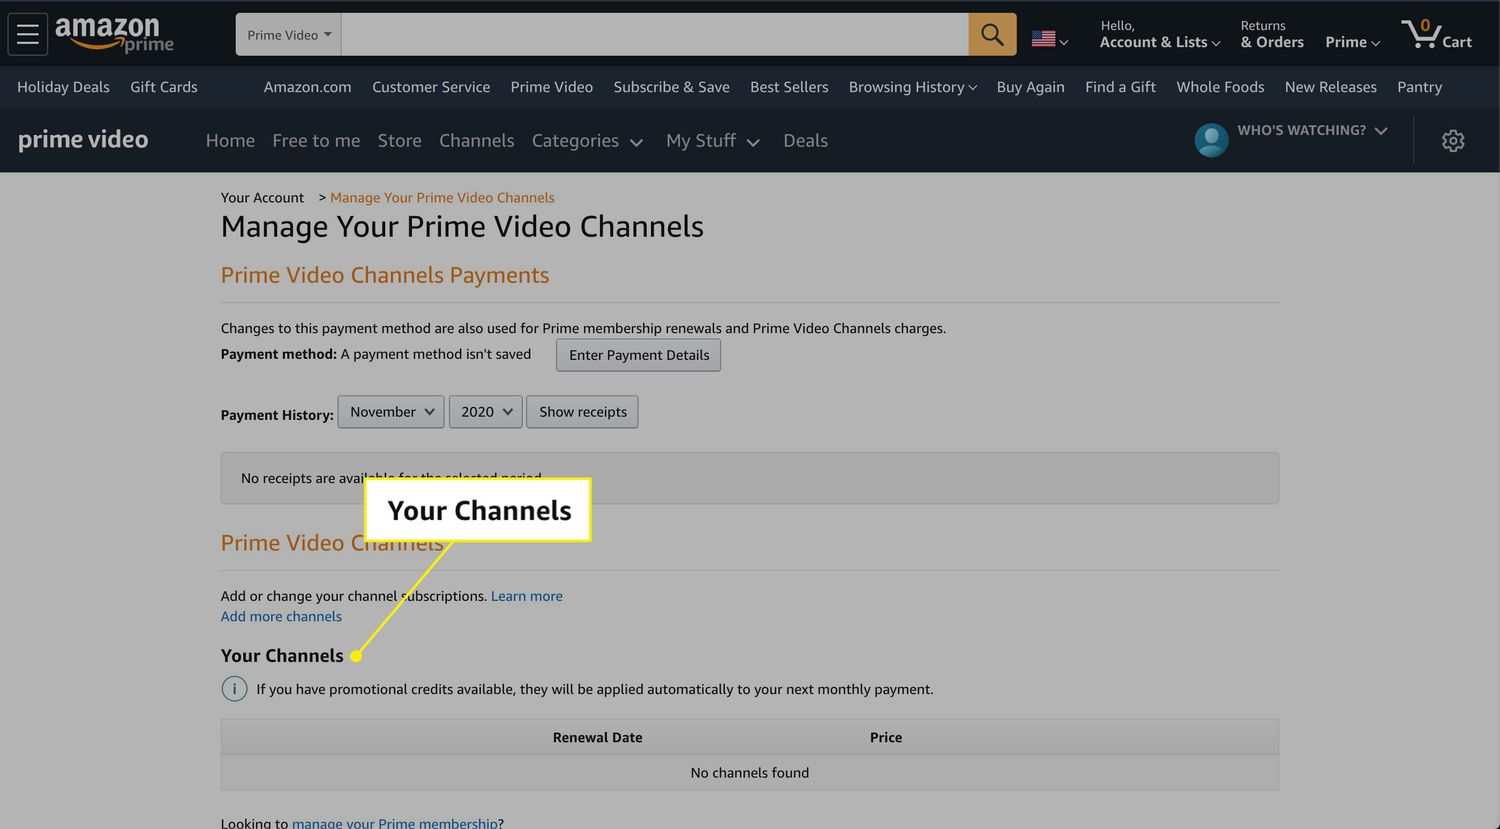Open Gift Cards page
1500x829 pixels.
(x=164, y=87)
